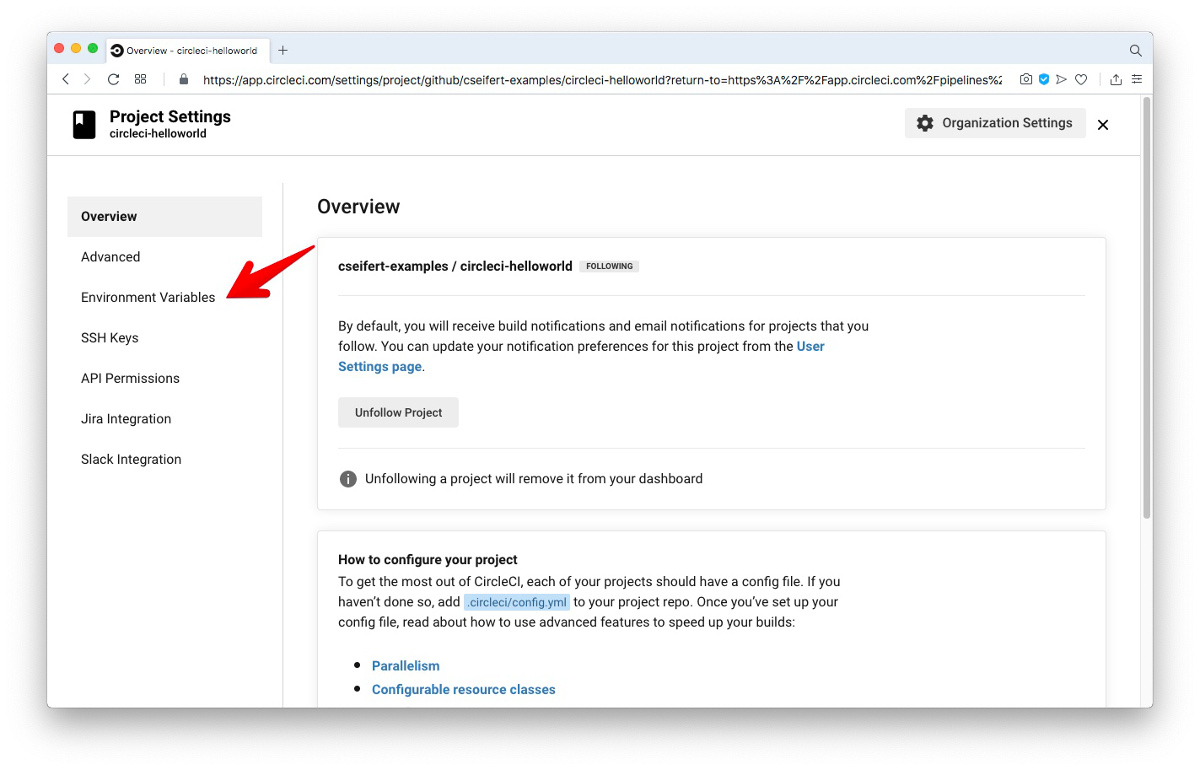Click the page vertical scrollbar
Viewport: 1200px width, 770px height.
1147,309
